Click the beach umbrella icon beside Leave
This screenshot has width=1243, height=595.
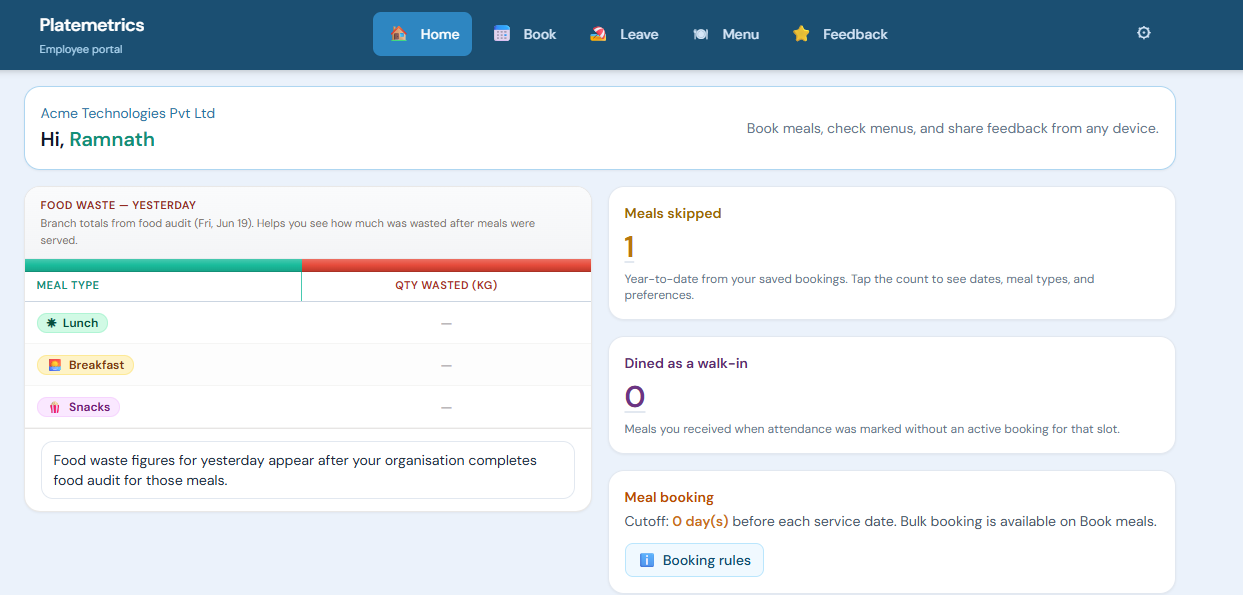pyautogui.click(x=598, y=34)
